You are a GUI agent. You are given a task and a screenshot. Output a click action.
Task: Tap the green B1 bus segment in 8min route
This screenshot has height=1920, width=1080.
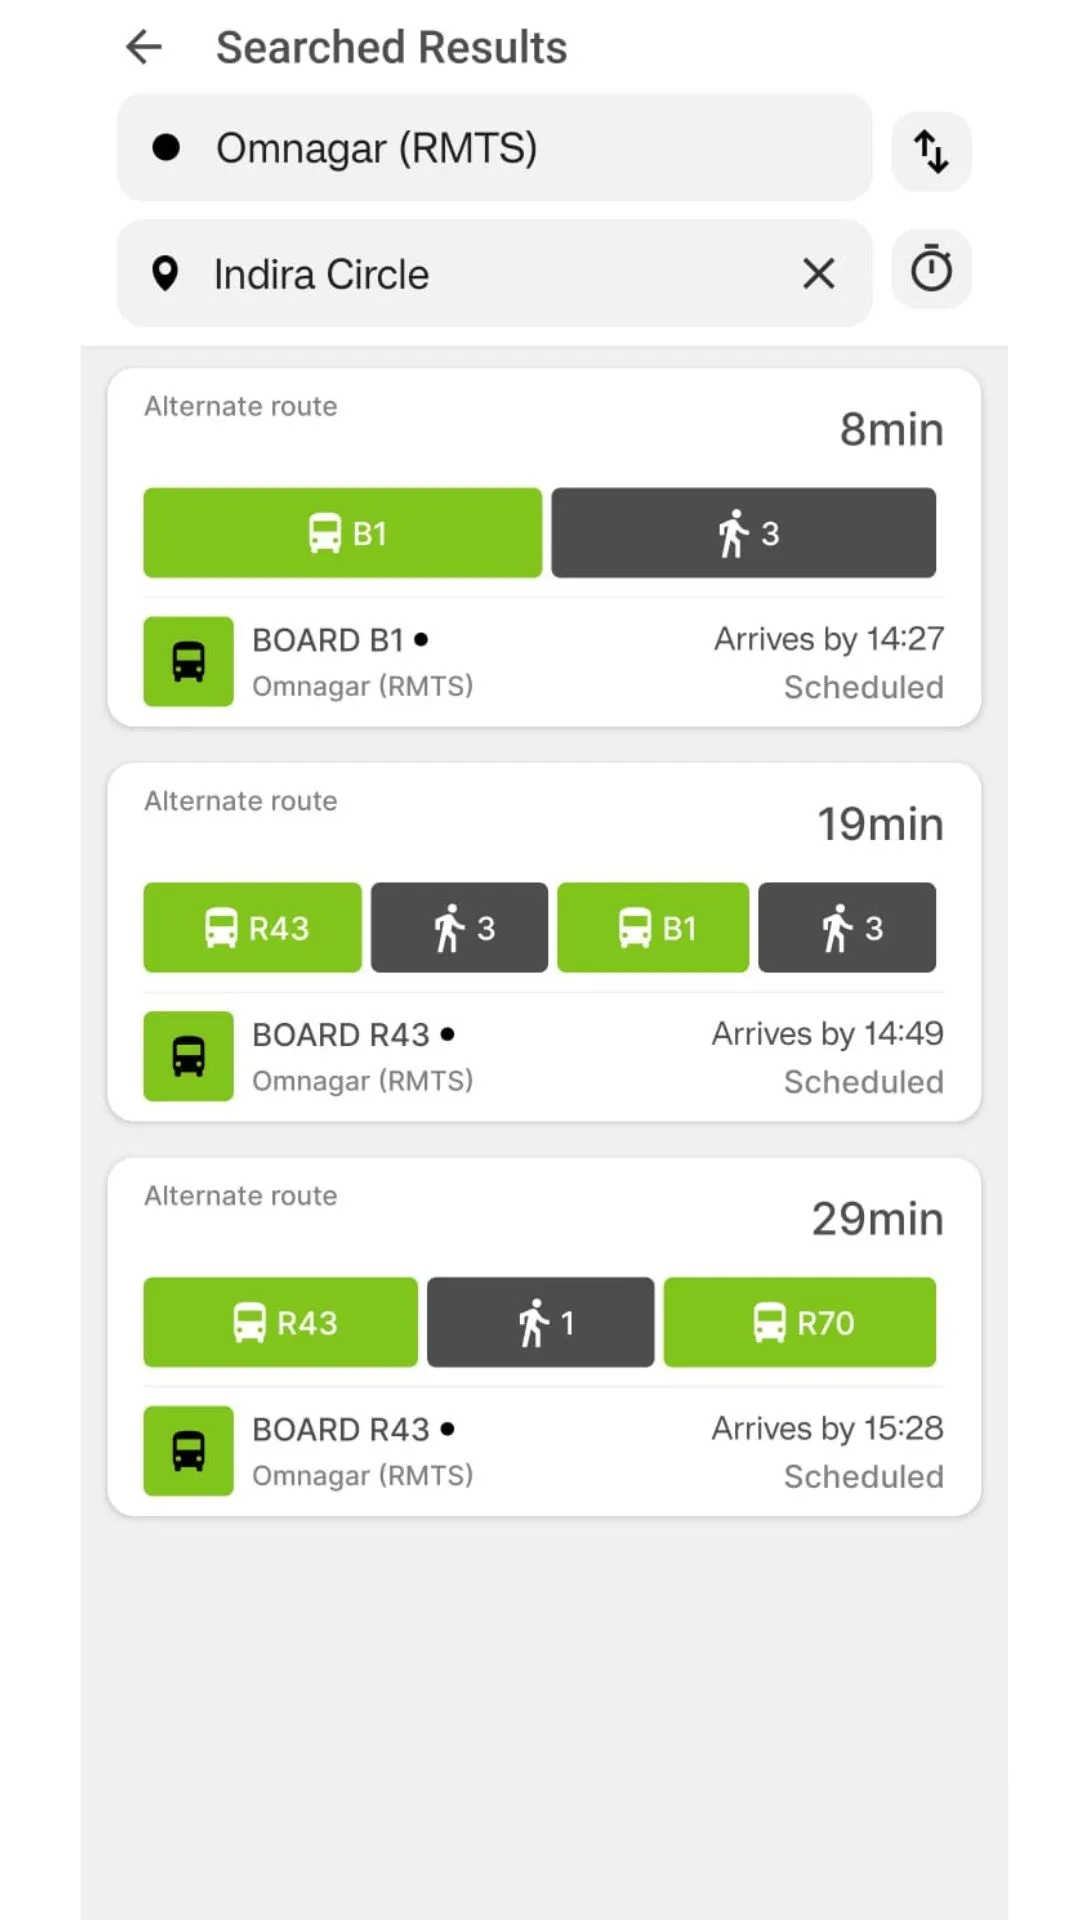(x=343, y=533)
